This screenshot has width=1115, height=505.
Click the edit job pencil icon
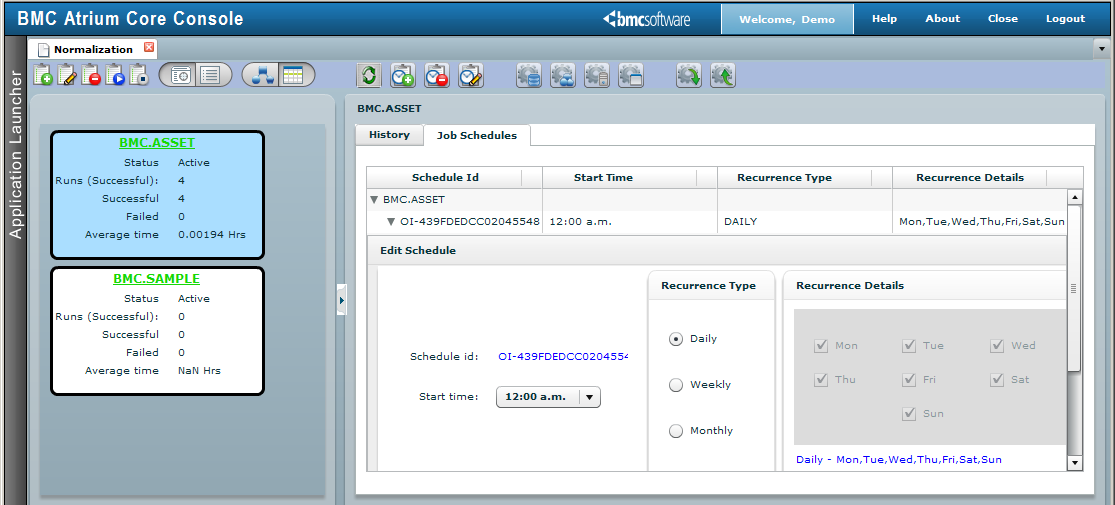(67, 75)
